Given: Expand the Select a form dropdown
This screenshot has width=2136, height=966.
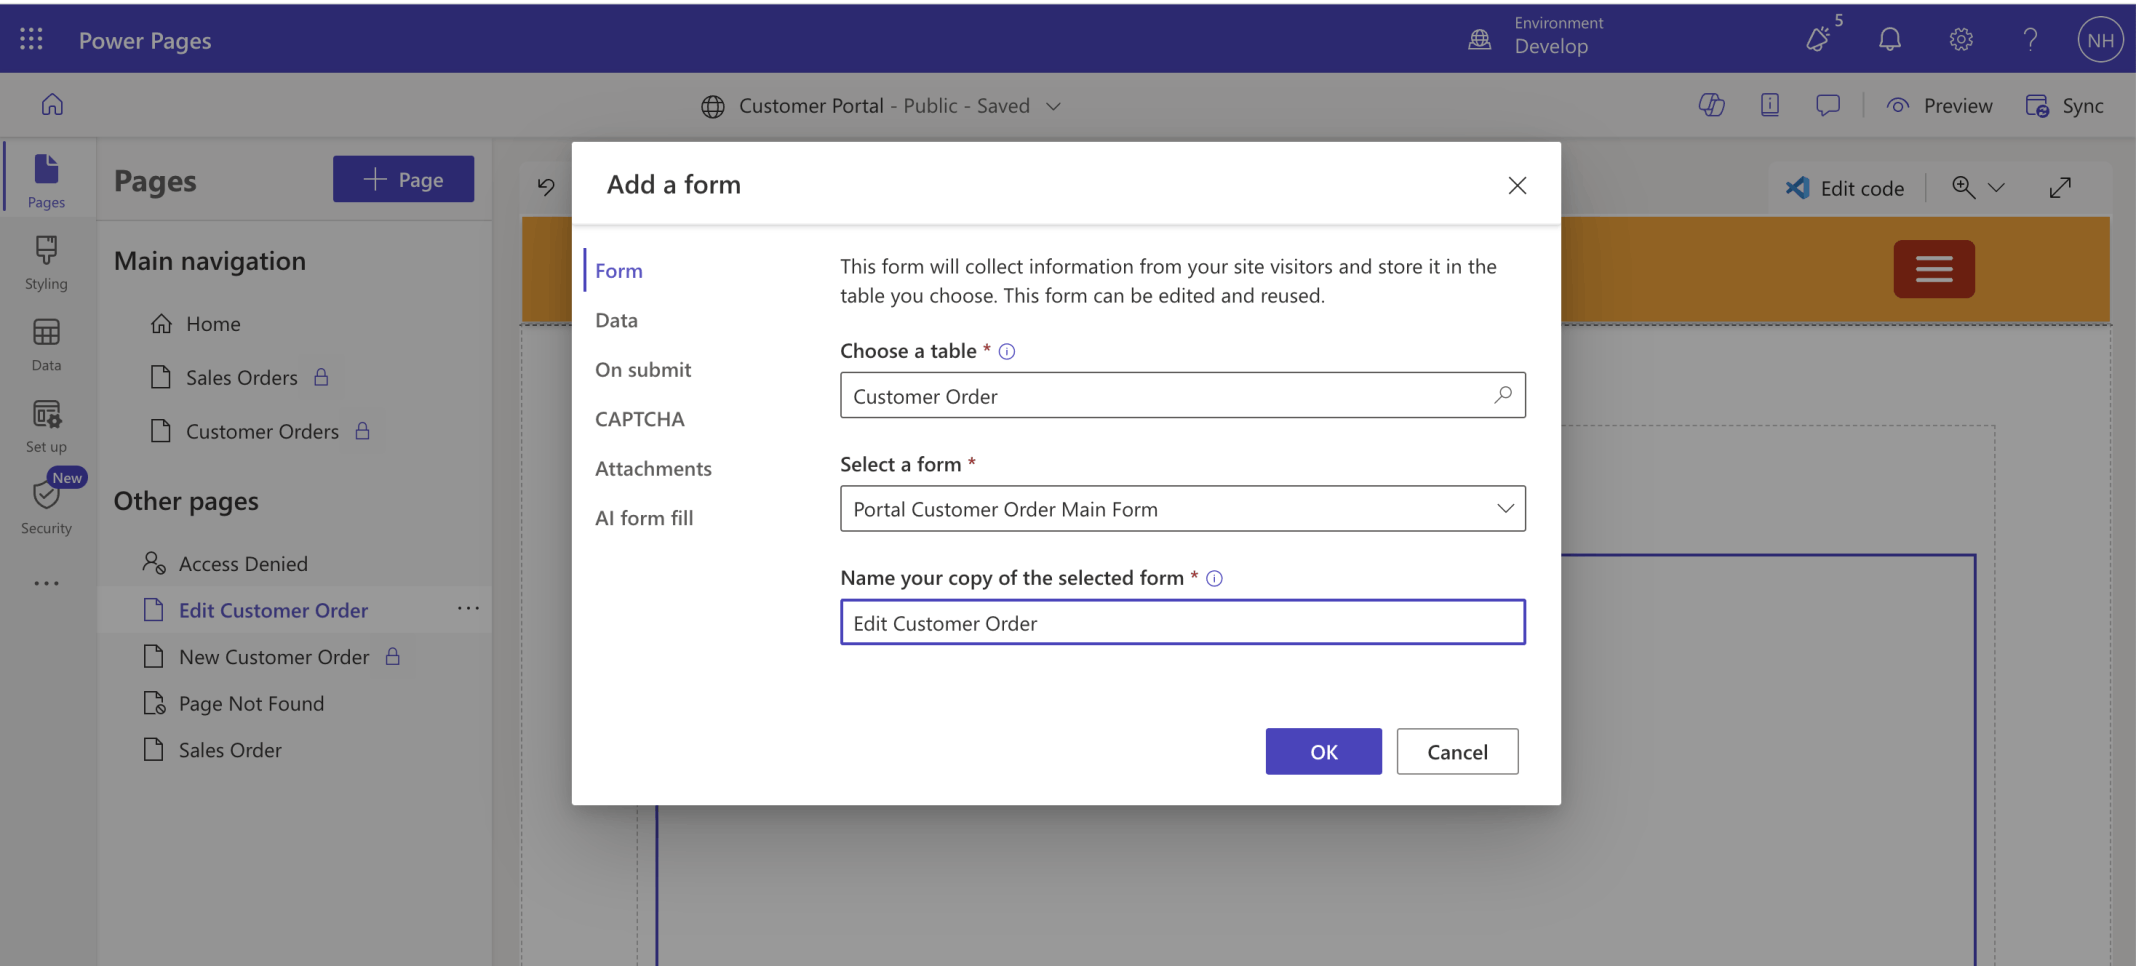Looking at the screenshot, I should [x=1504, y=509].
